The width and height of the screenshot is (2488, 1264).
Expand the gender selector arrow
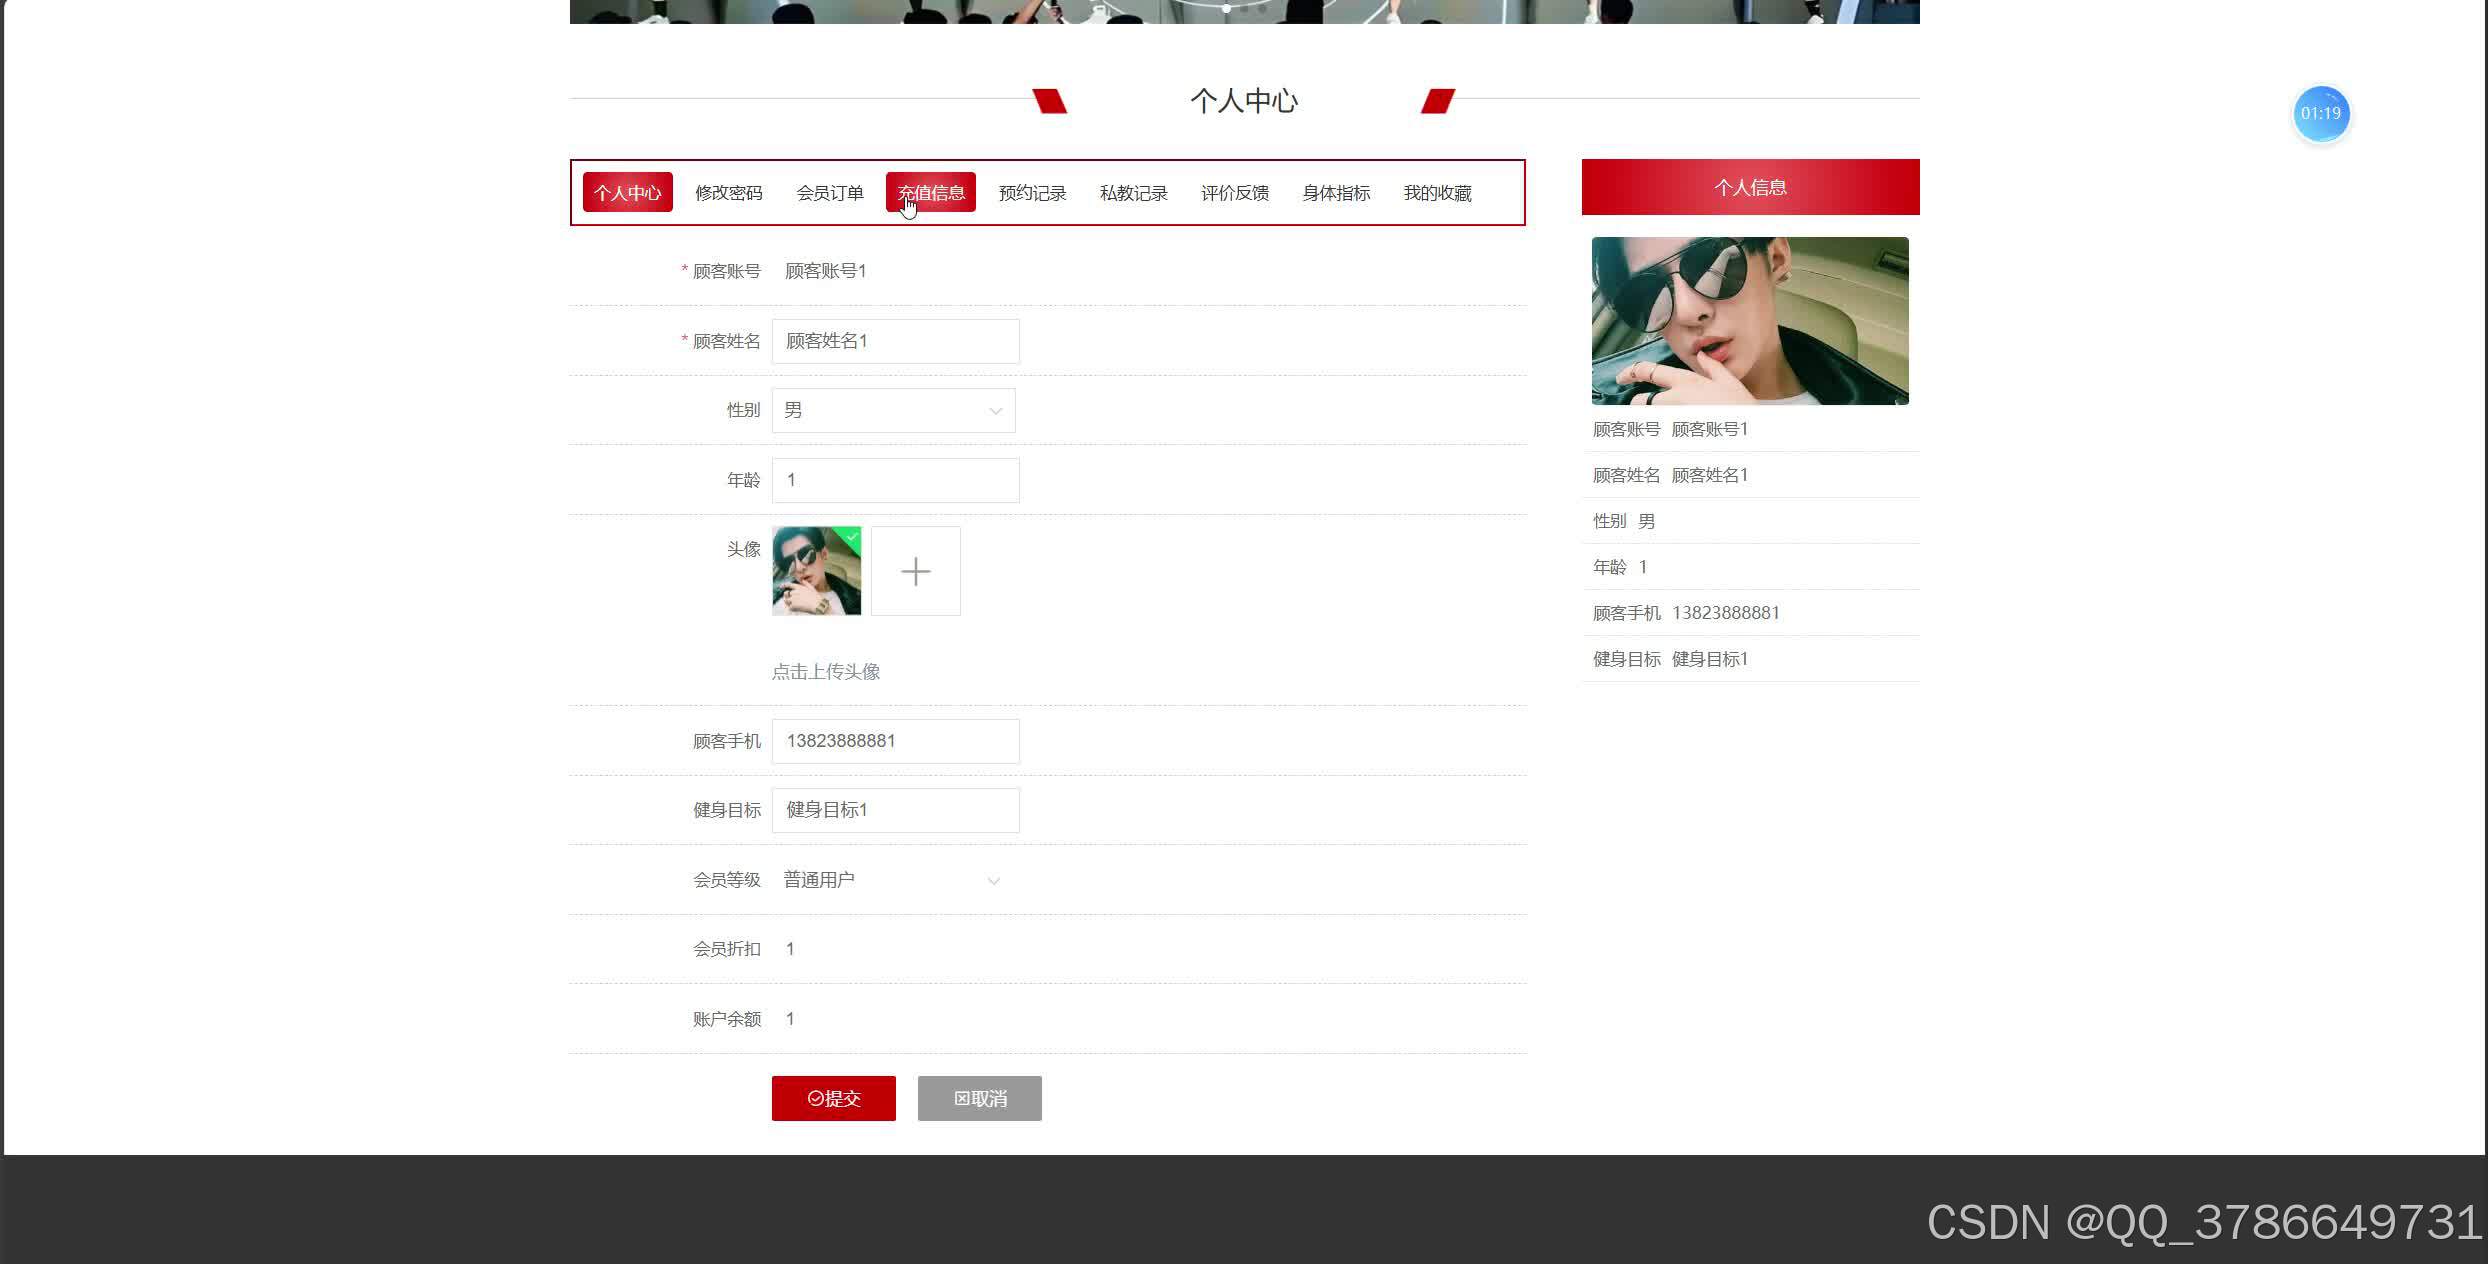point(995,410)
